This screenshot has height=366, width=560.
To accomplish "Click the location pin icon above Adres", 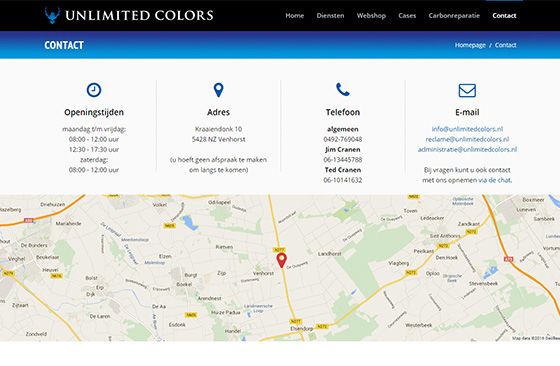I will (218, 90).
